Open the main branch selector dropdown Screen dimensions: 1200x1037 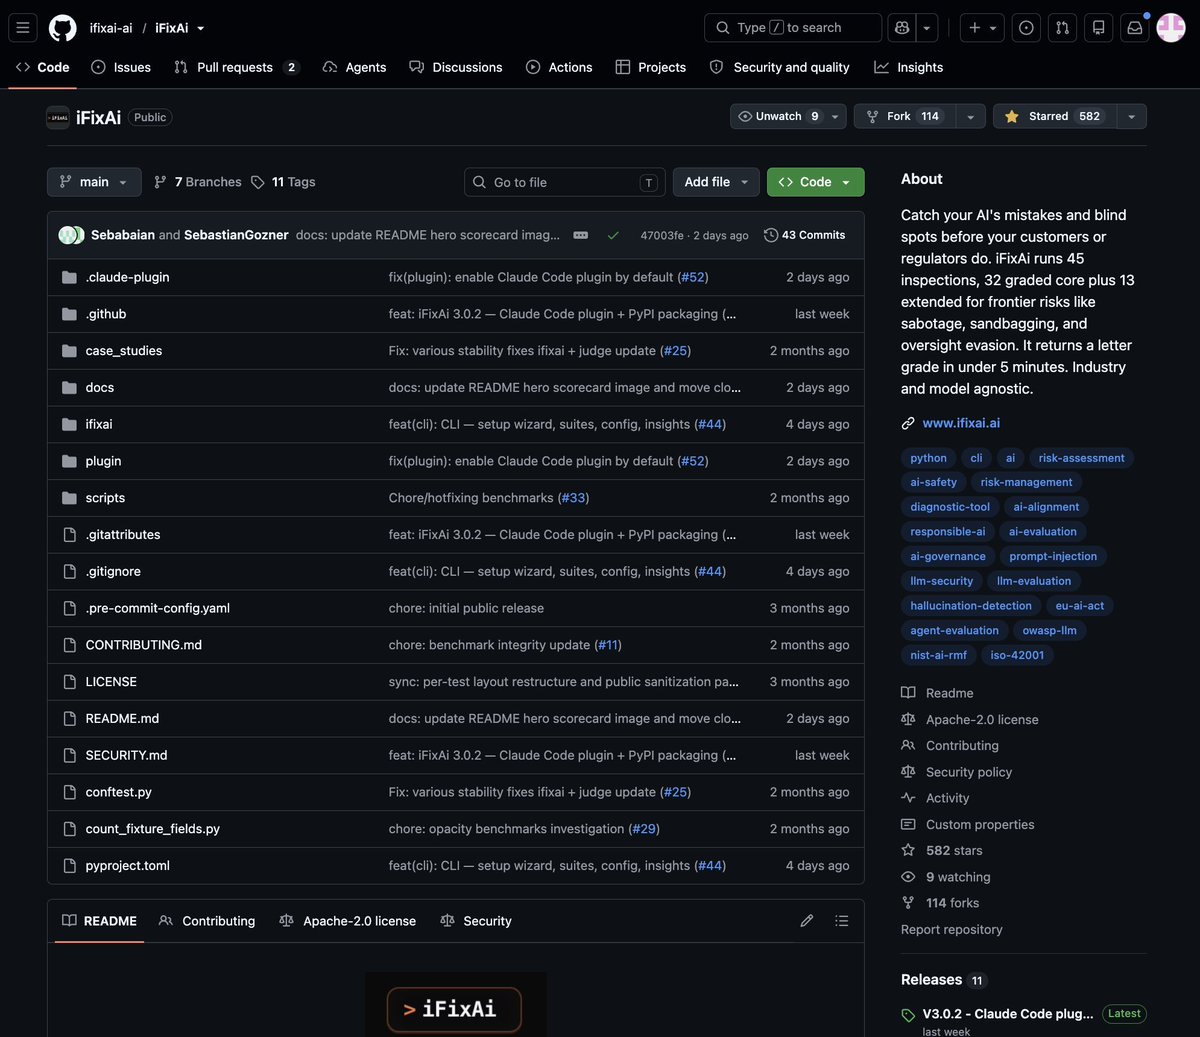pos(94,182)
